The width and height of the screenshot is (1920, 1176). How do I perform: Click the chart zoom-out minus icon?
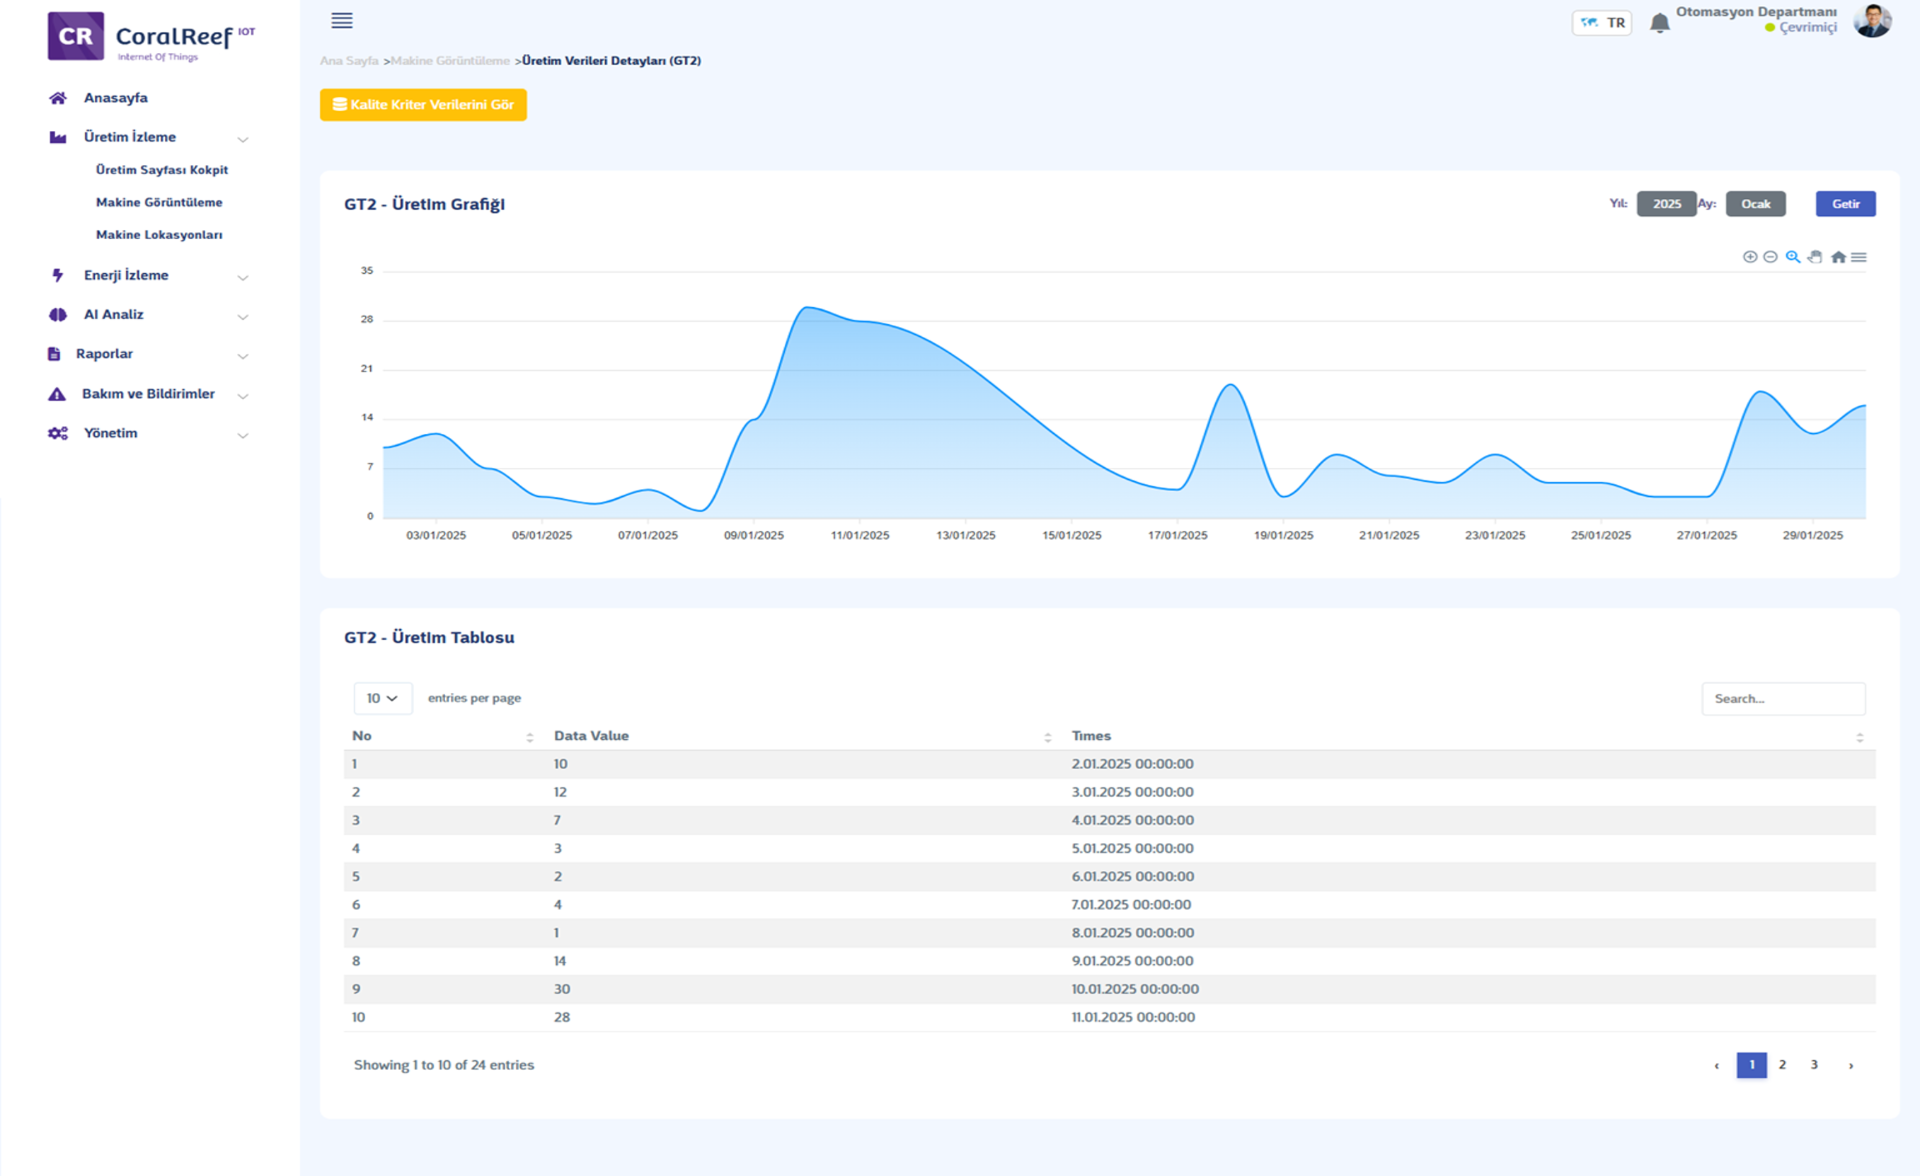point(1770,257)
